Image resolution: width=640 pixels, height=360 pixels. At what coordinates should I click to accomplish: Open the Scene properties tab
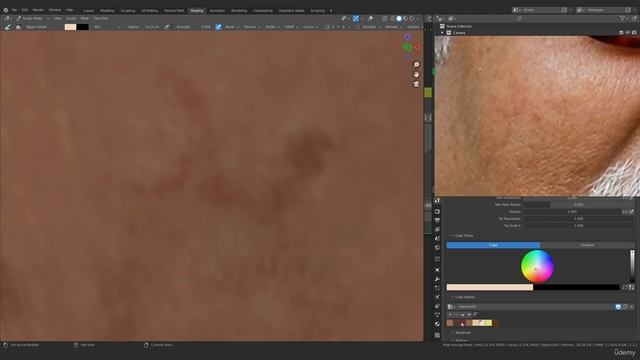pyautogui.click(x=437, y=238)
